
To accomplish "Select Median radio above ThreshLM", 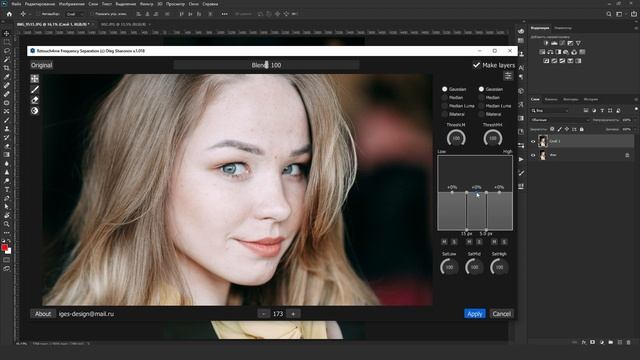I will (x=444, y=98).
